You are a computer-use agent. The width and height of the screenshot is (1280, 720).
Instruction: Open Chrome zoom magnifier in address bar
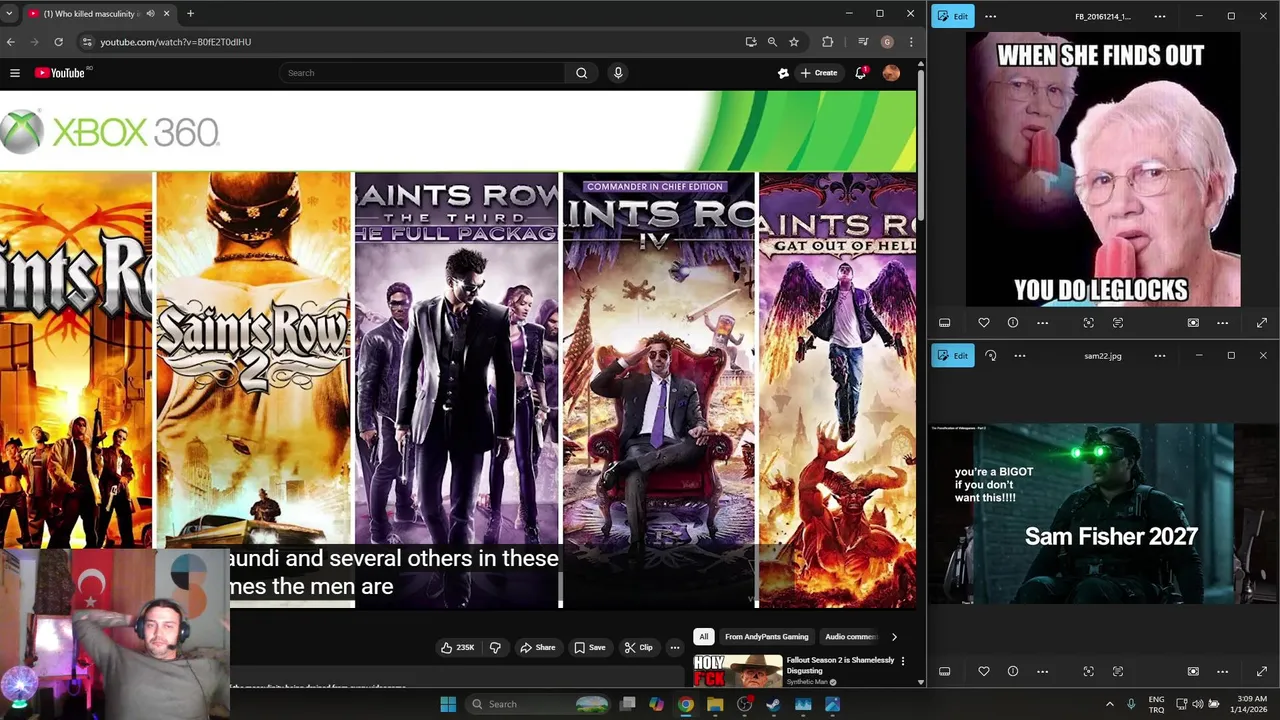click(772, 42)
